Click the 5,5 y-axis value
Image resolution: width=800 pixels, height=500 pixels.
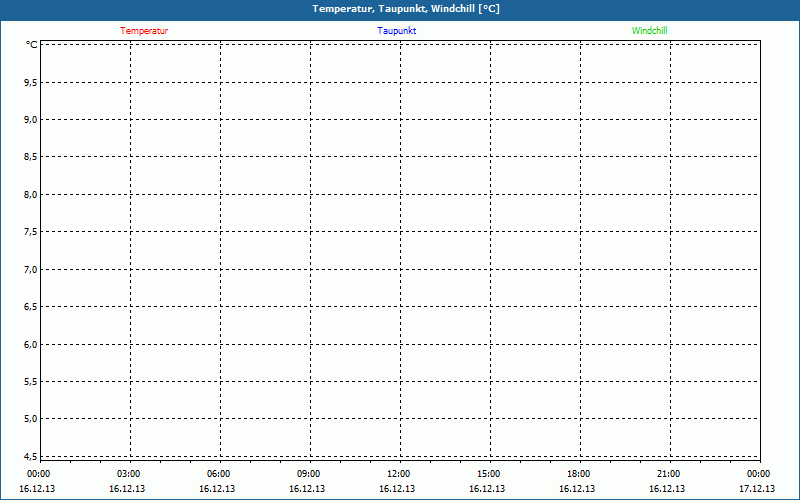(x=31, y=382)
